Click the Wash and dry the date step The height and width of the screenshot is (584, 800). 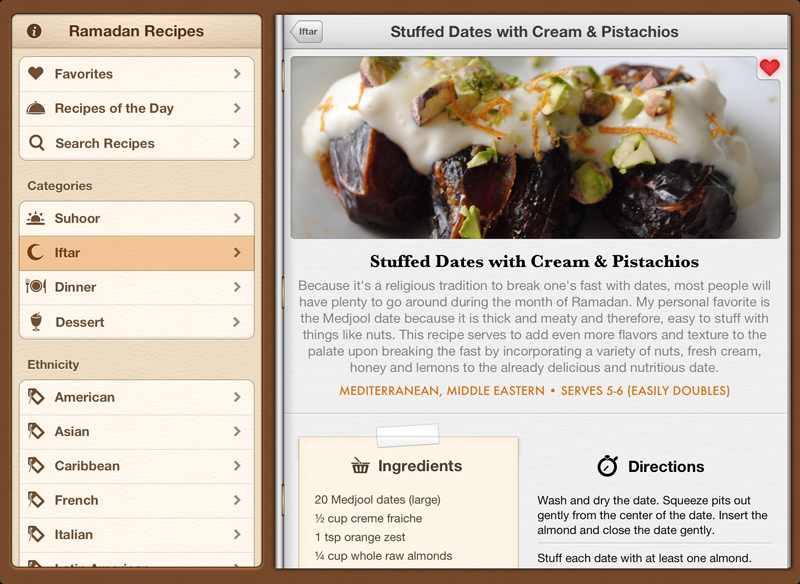(652, 515)
